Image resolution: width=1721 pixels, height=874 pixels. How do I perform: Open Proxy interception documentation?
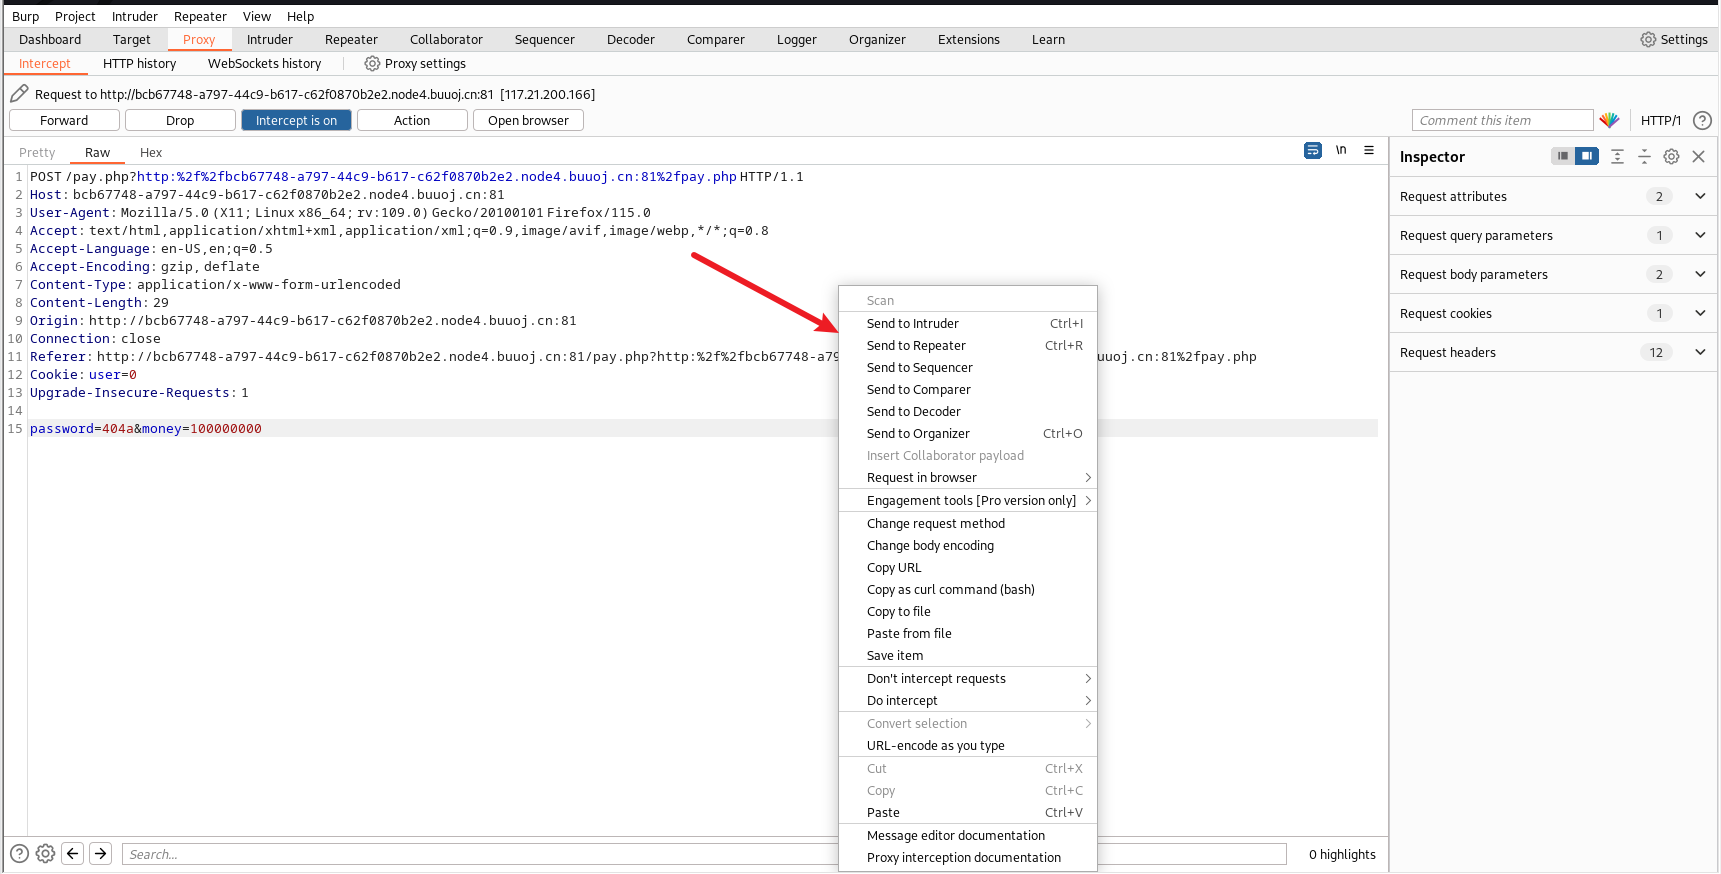tap(968, 857)
